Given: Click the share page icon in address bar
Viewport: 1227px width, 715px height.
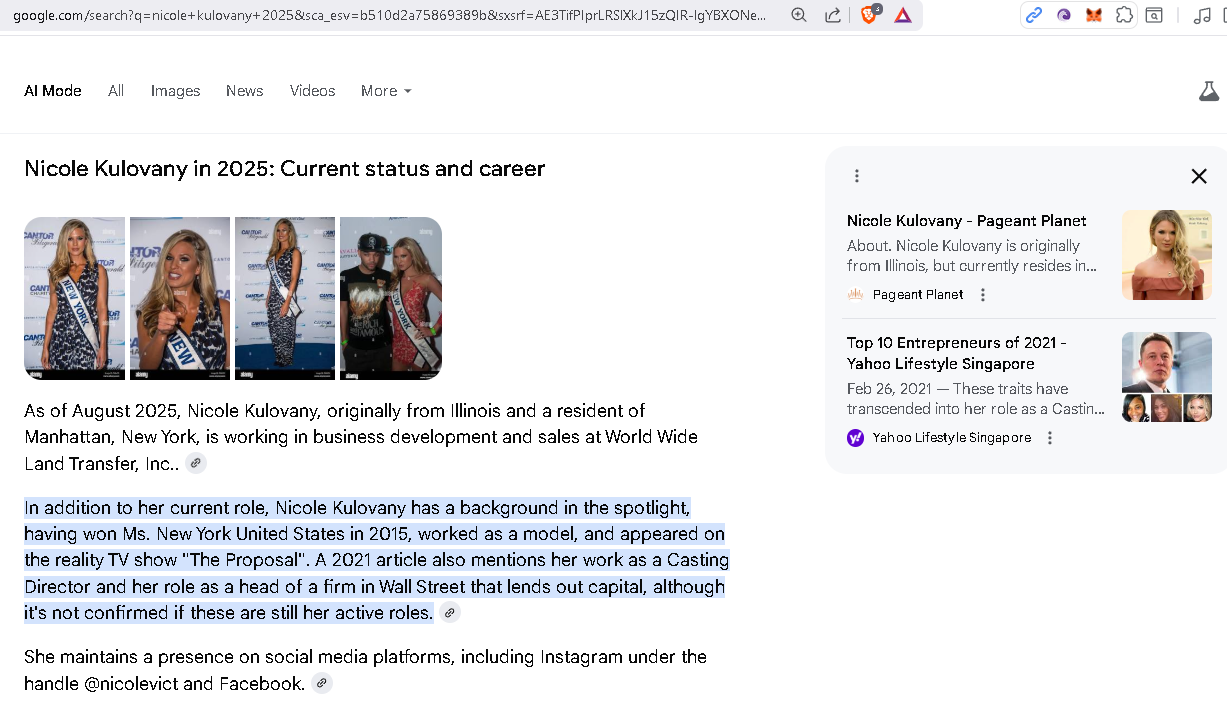Looking at the screenshot, I should [832, 15].
